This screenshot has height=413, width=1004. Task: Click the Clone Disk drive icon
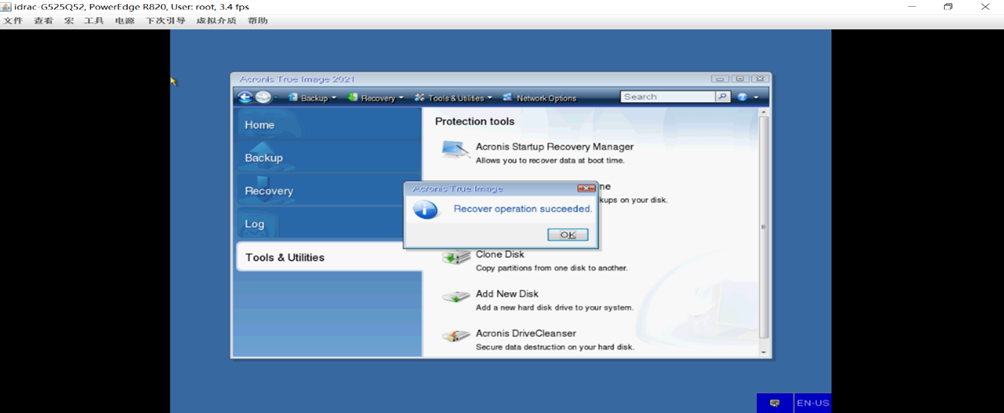click(x=456, y=257)
